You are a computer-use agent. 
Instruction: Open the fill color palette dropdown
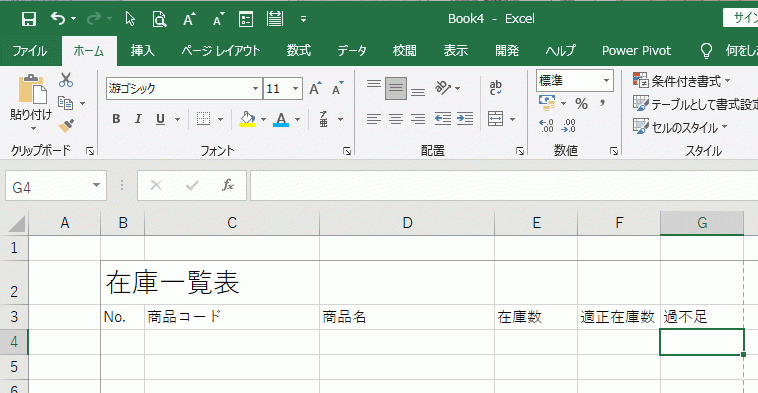click(263, 119)
